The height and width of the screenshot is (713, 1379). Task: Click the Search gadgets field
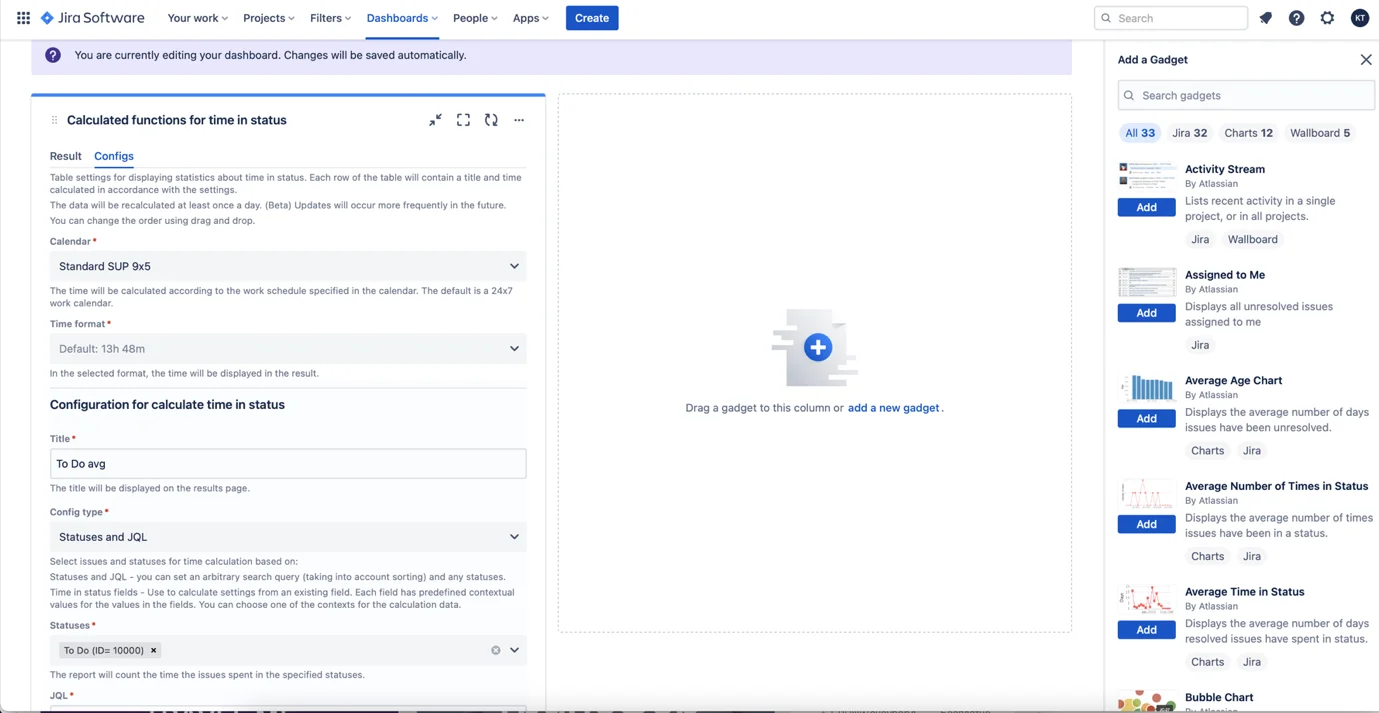tap(1246, 96)
